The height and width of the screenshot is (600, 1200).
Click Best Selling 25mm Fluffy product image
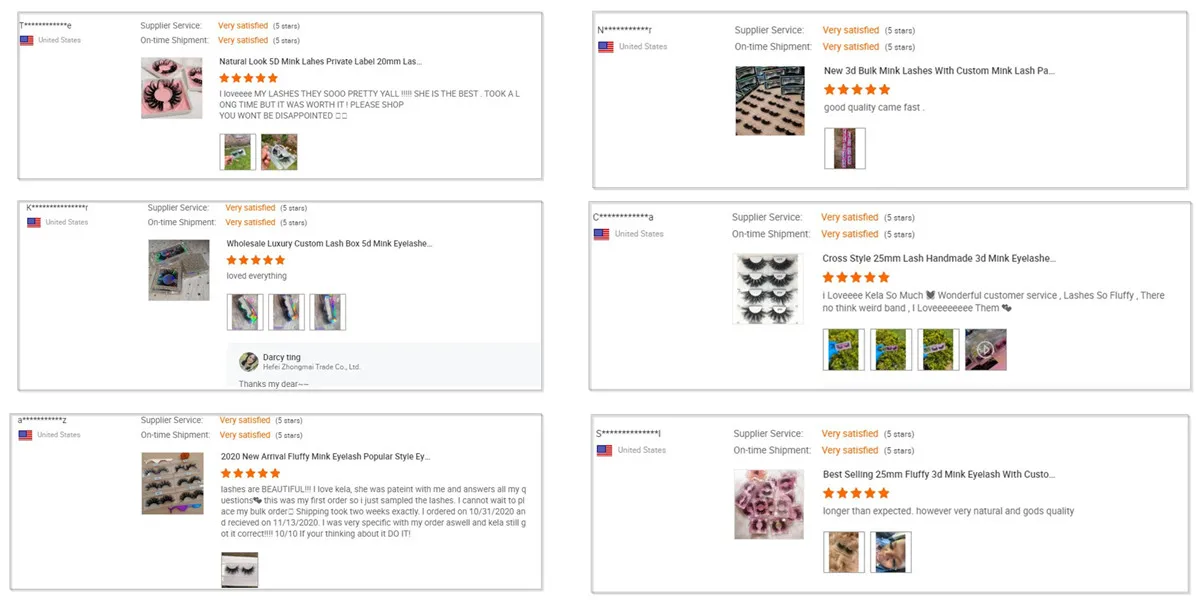click(x=769, y=504)
